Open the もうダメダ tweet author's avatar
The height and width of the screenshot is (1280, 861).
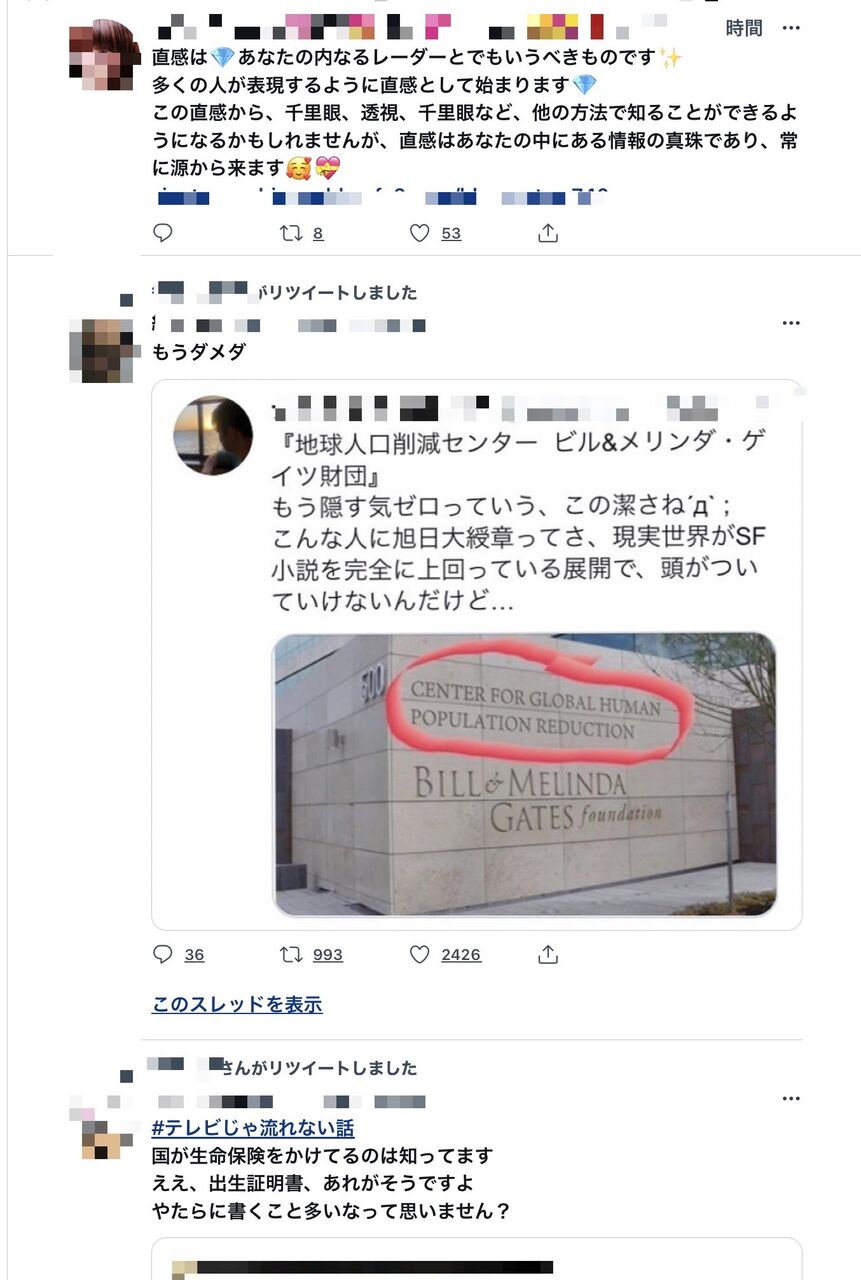click(x=101, y=351)
